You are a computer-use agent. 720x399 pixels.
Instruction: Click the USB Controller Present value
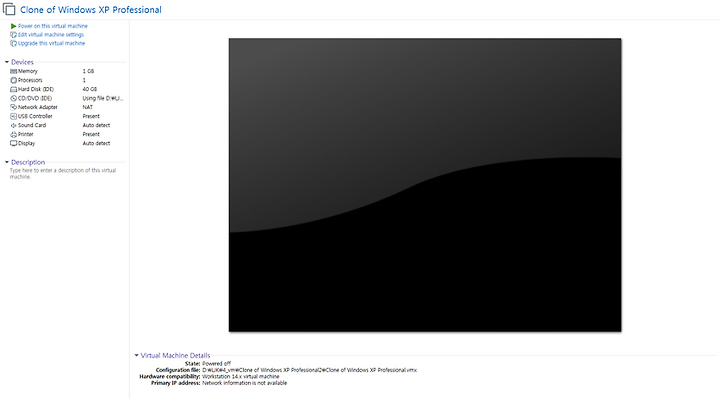[x=91, y=116]
